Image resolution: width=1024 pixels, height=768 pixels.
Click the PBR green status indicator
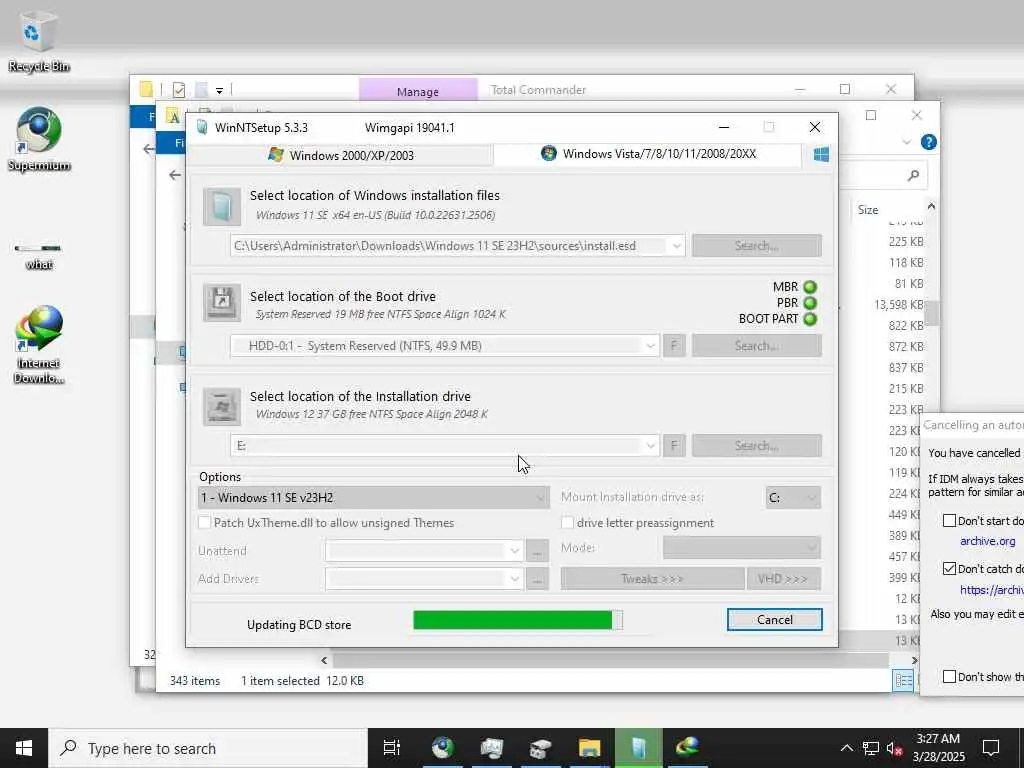click(x=810, y=303)
